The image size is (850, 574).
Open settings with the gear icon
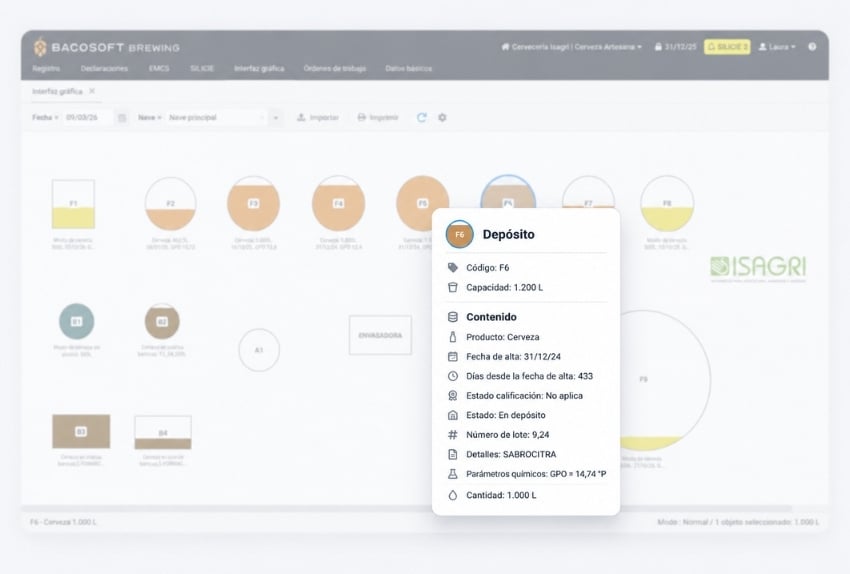pyautogui.click(x=442, y=117)
